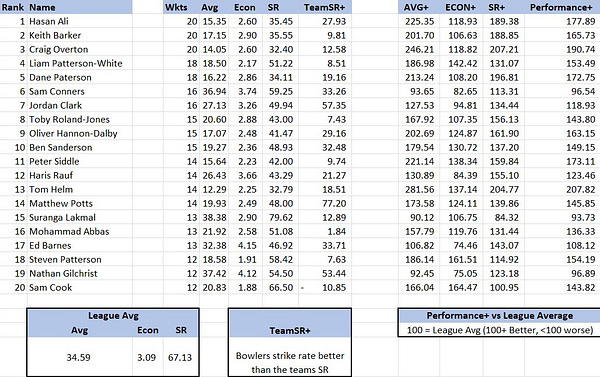600x377 pixels.
Task: Select 'Performance+ vs League Average' heading
Action: pos(500,316)
